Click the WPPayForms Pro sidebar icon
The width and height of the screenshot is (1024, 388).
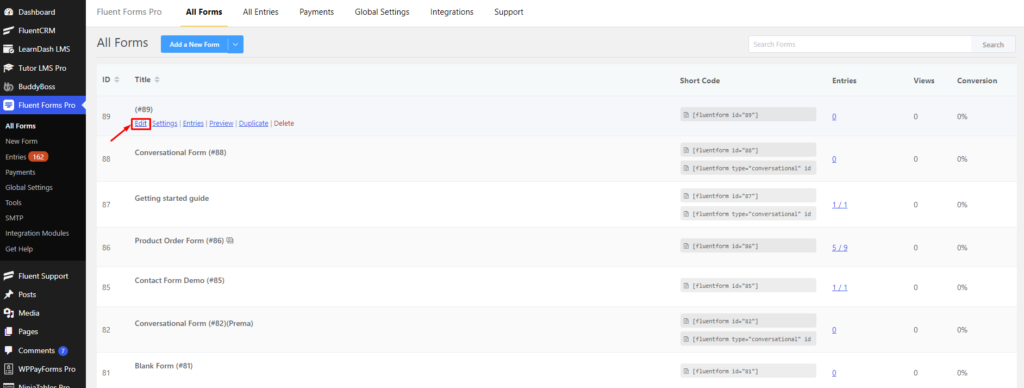[x=8, y=369]
